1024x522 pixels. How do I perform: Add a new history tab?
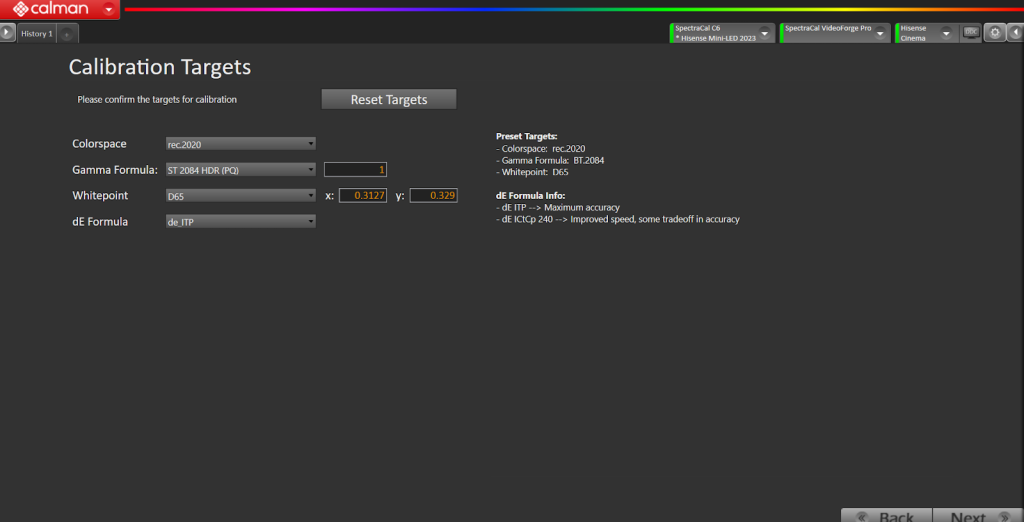(67, 33)
